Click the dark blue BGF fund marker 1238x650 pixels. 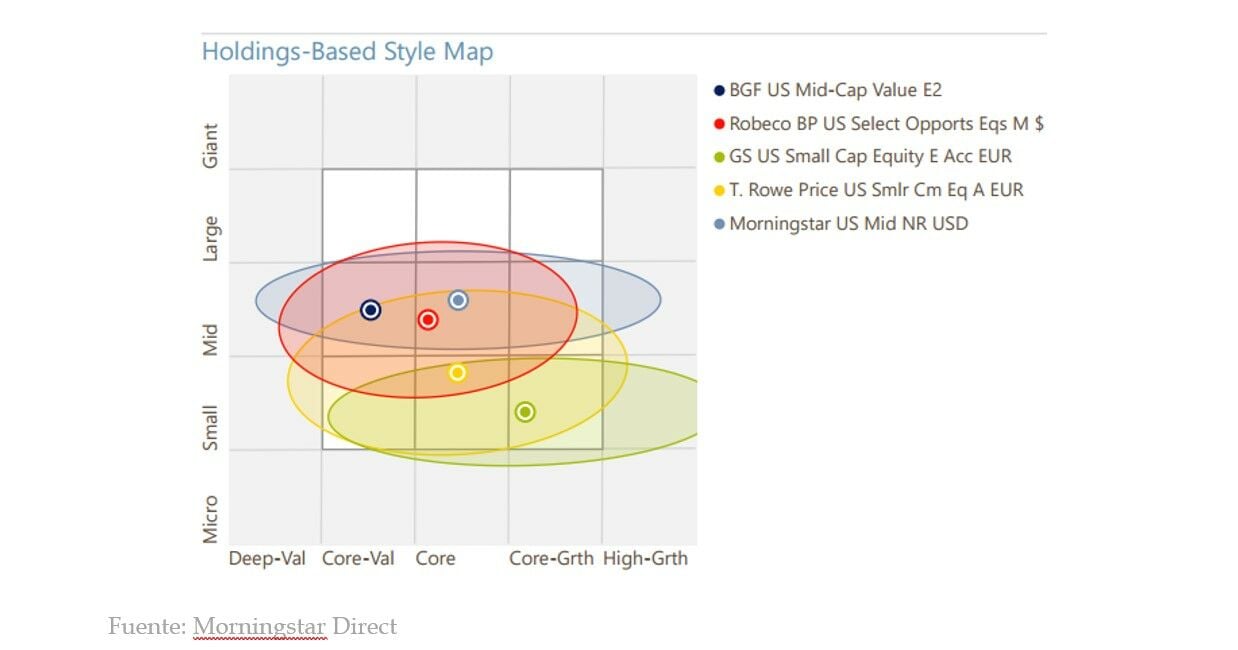[370, 310]
